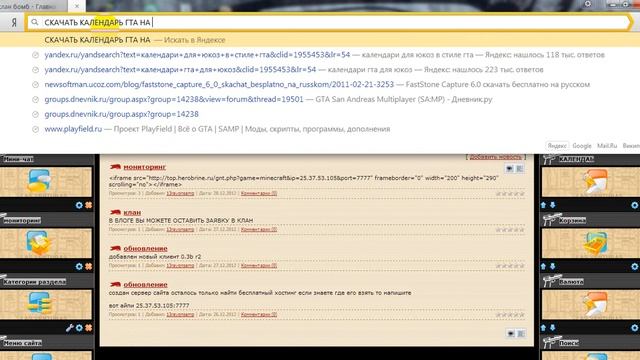Screen dimensions: 640x360
Task: Open "обновление" post about created site server
Action: [x=145, y=284]
